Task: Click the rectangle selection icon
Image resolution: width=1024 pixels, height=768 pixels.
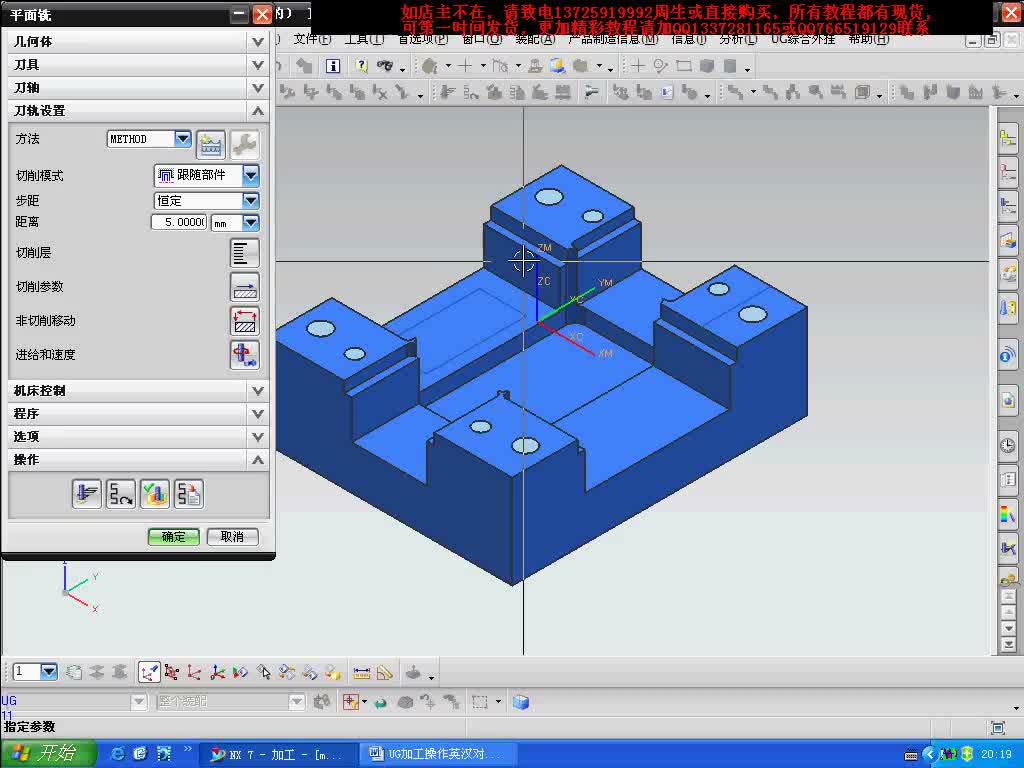Action: click(x=480, y=703)
